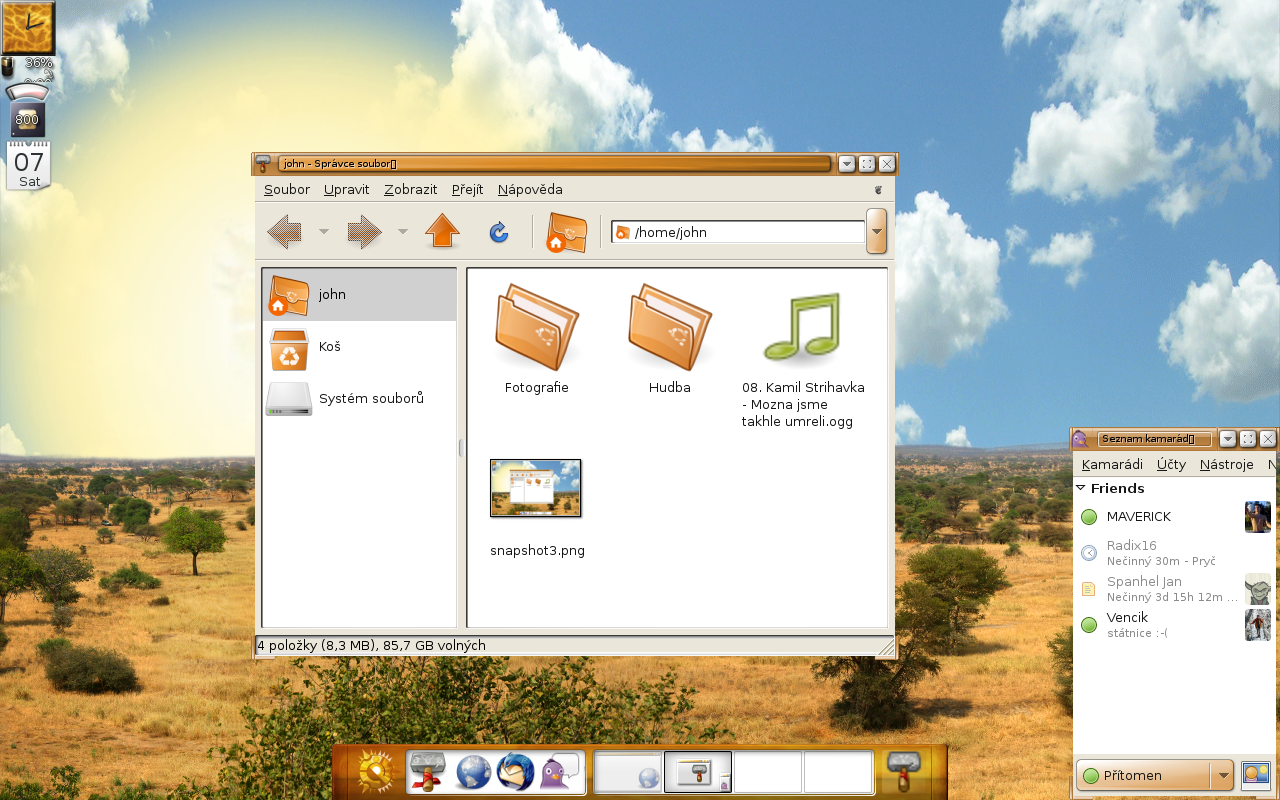The width and height of the screenshot is (1280, 800).
Task: Open the forward history dropdown arrow
Action: pyautogui.click(x=402, y=232)
